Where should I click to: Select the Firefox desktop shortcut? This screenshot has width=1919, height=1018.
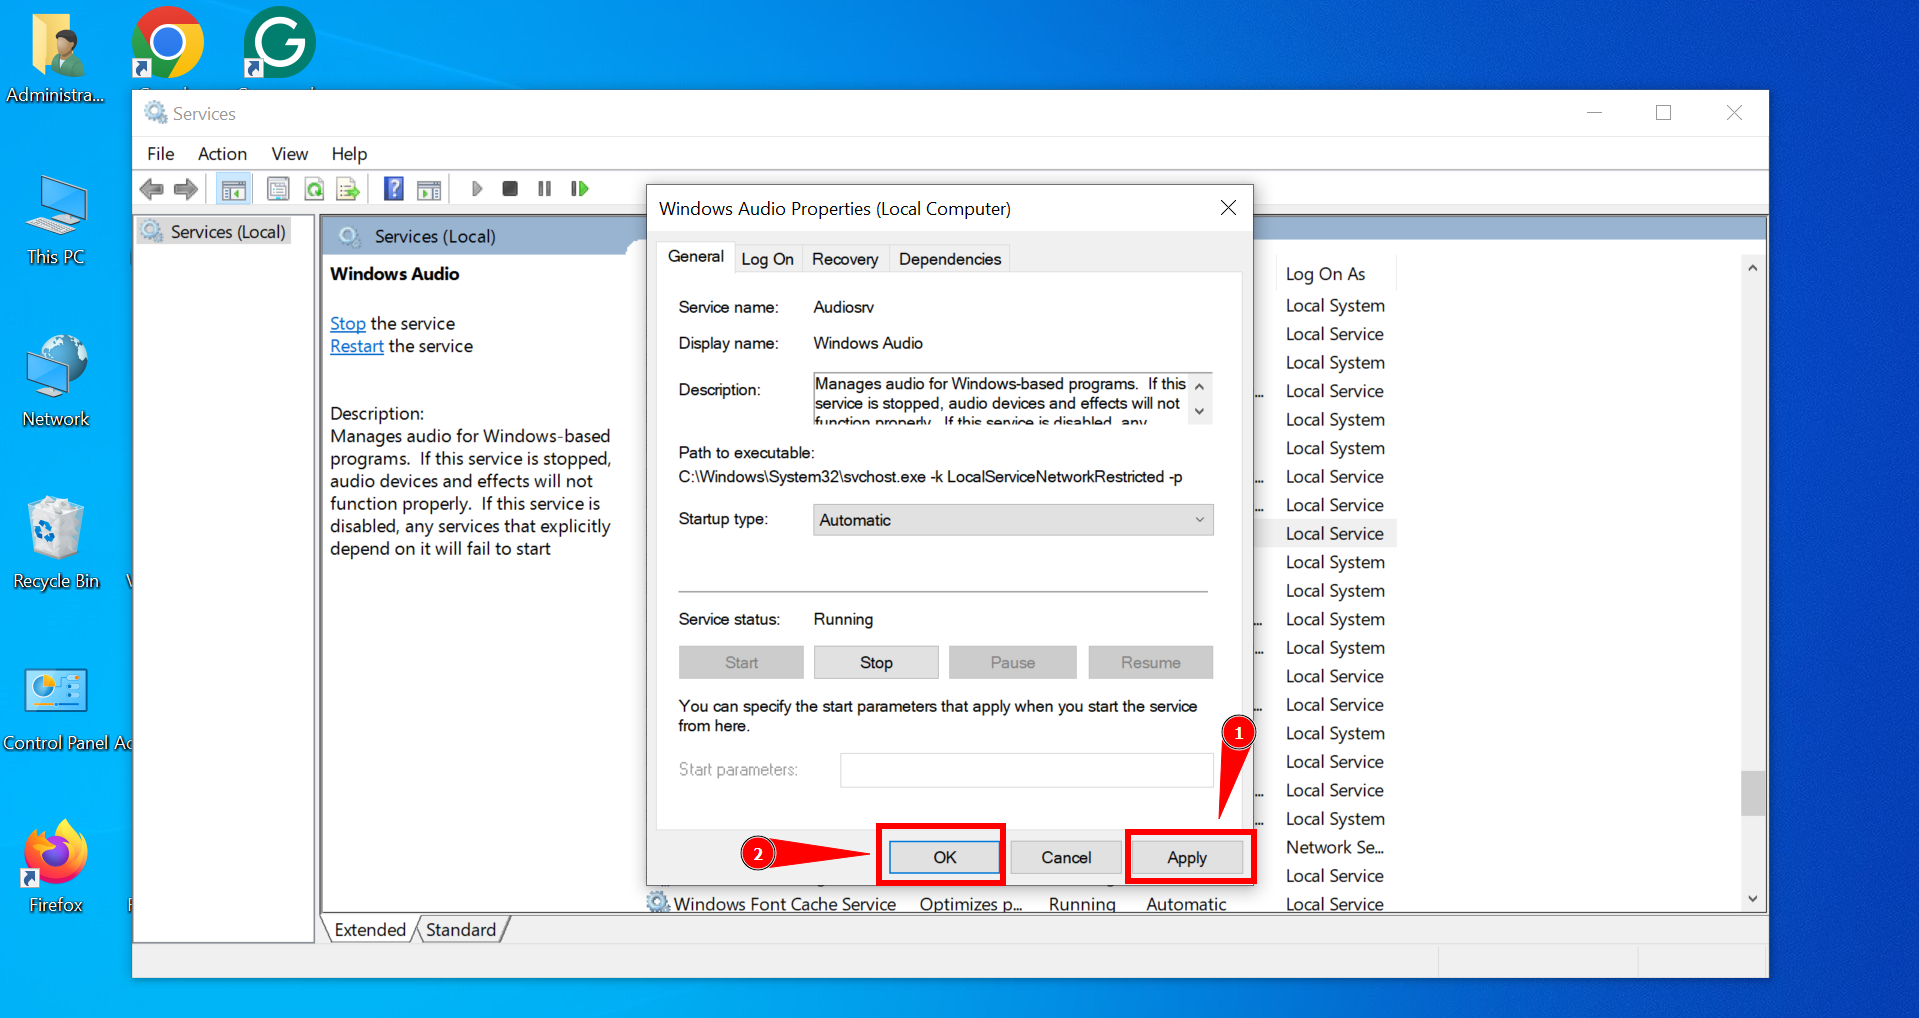pyautogui.click(x=56, y=866)
